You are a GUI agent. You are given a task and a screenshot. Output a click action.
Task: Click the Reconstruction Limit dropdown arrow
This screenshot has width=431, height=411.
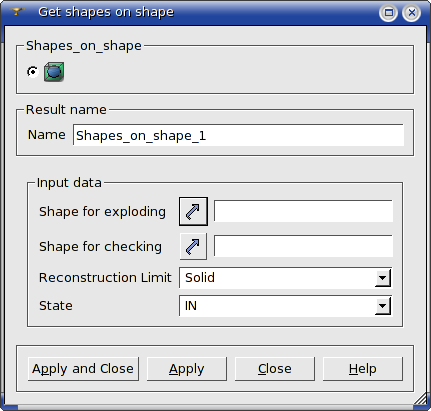383,278
